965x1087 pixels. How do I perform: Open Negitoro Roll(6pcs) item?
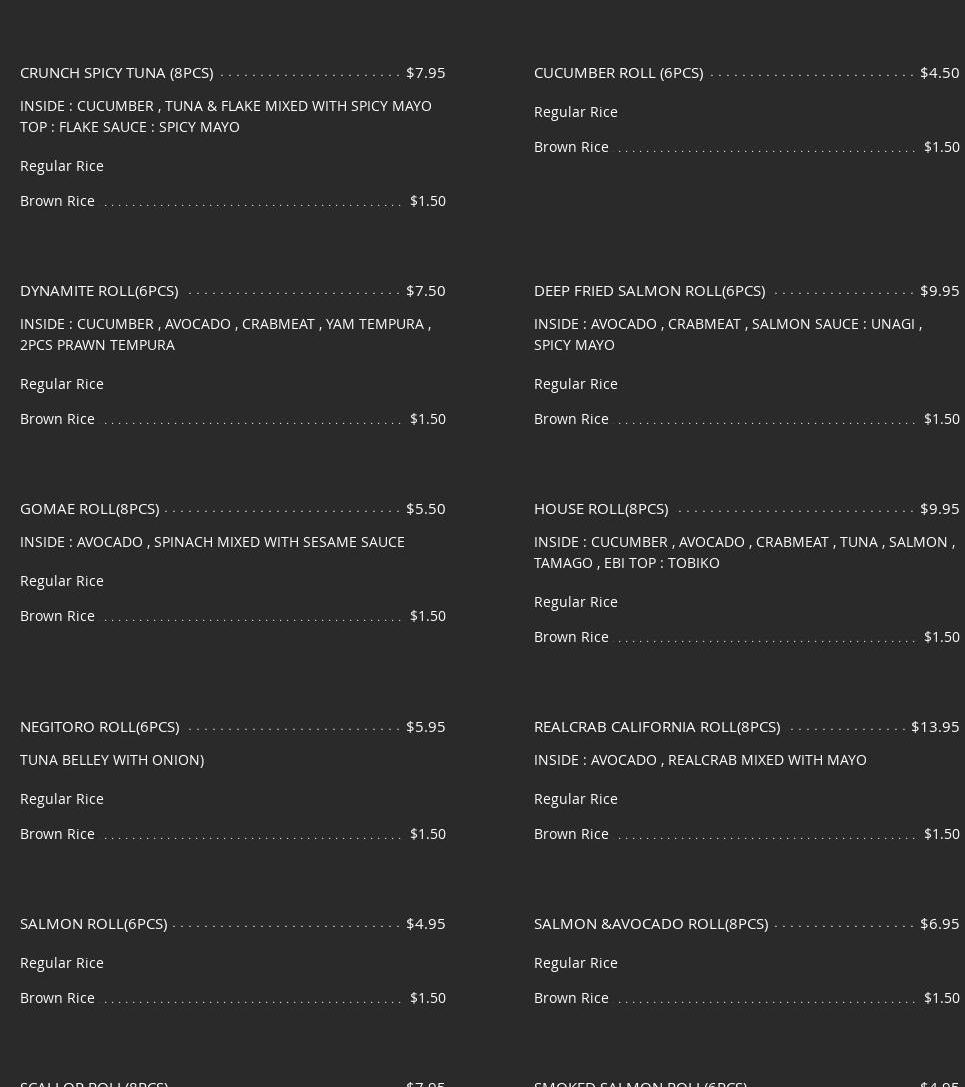[x=99, y=726]
